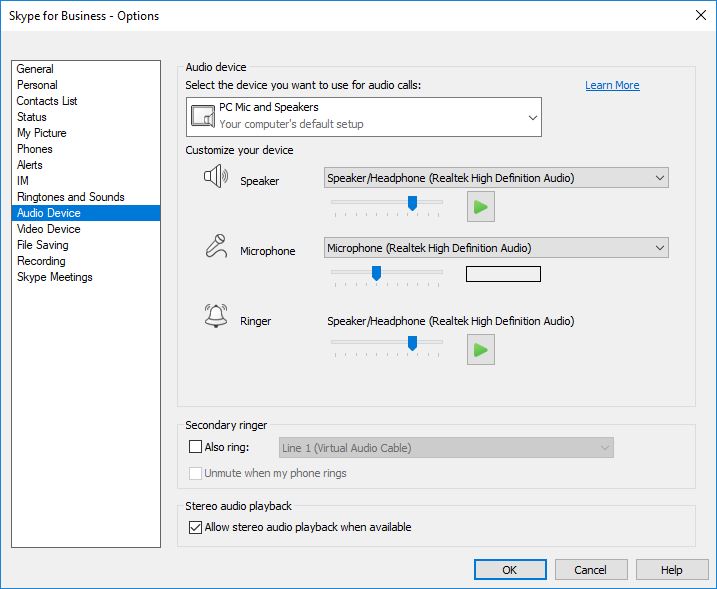Open Recording options

coord(86,261)
